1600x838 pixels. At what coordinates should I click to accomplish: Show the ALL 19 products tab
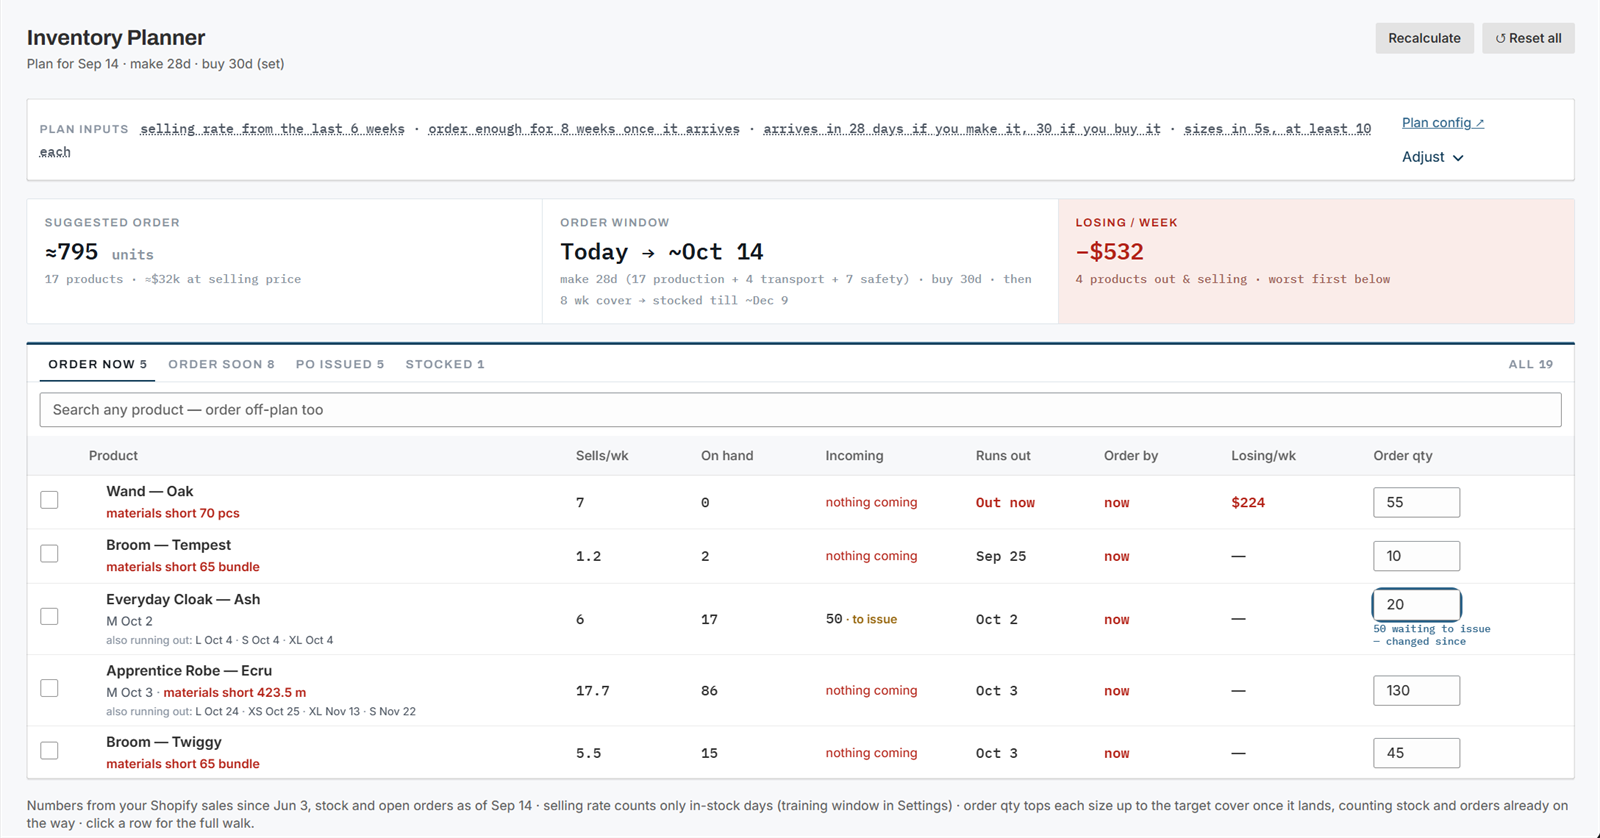point(1530,364)
